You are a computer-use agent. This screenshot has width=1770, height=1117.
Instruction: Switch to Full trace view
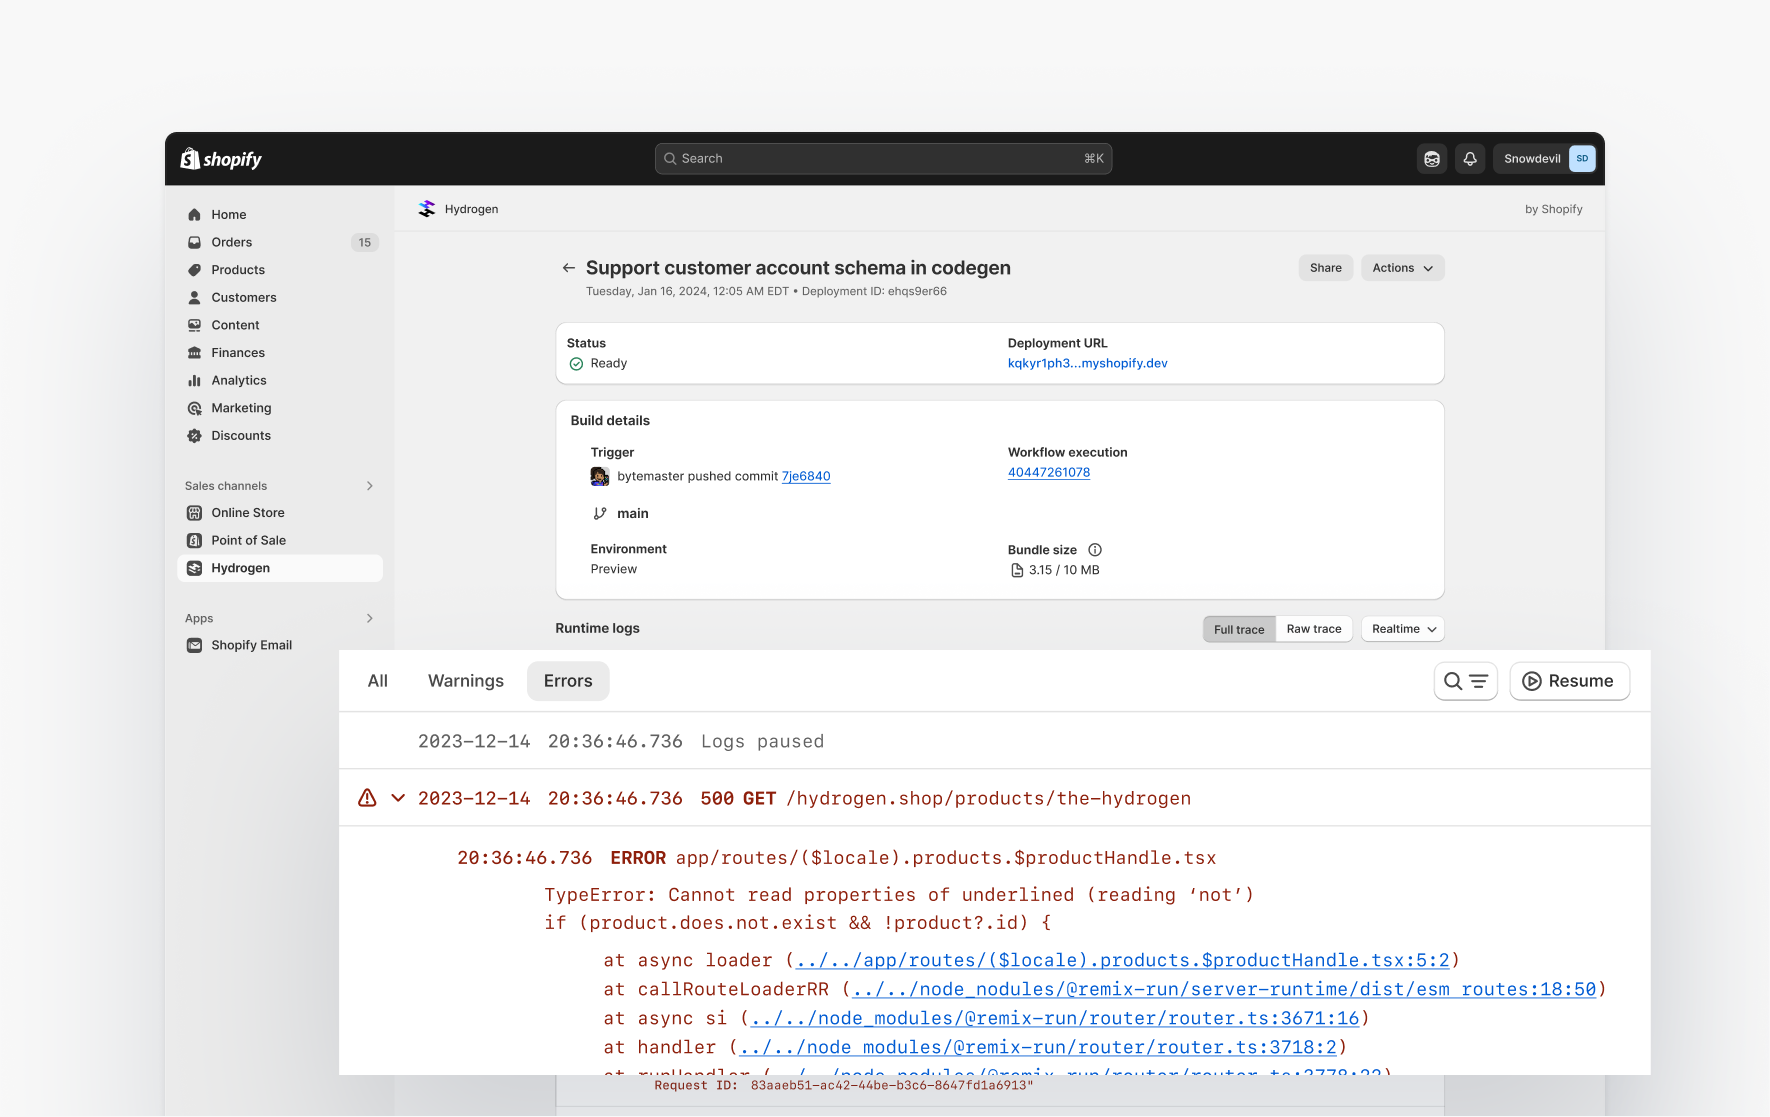[x=1239, y=629]
